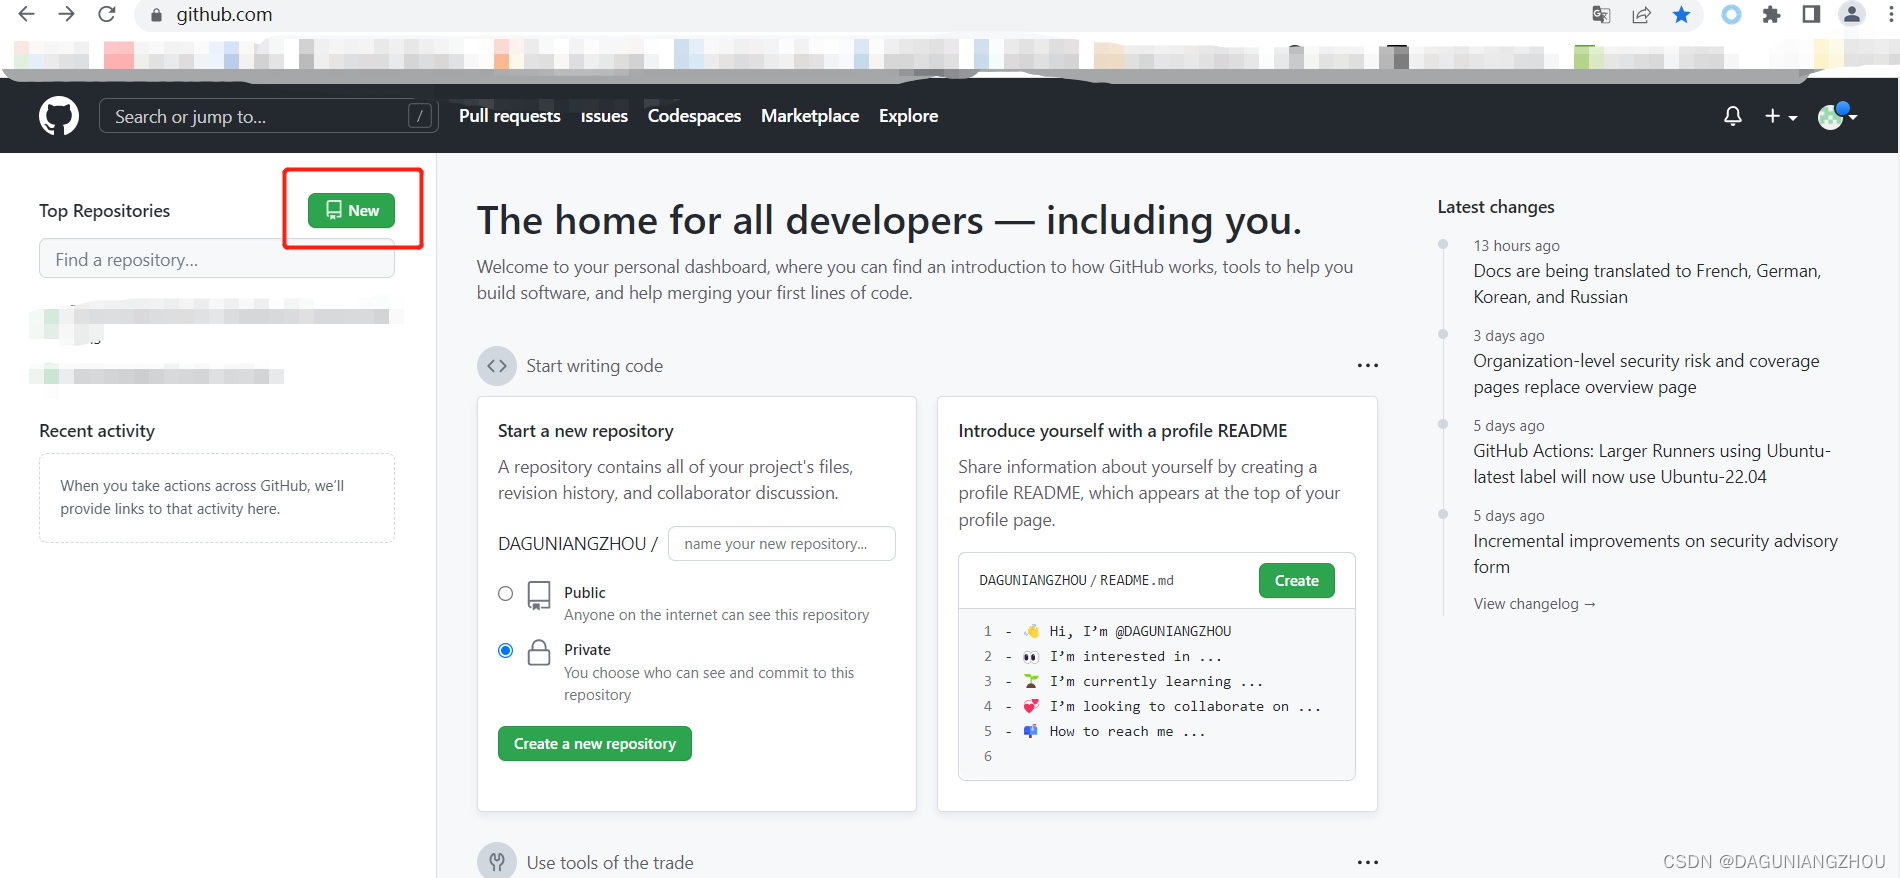The height and width of the screenshot is (878, 1900).
Task: Click the "Introduce yourself with a profile README" heading
Action: coord(1123,431)
